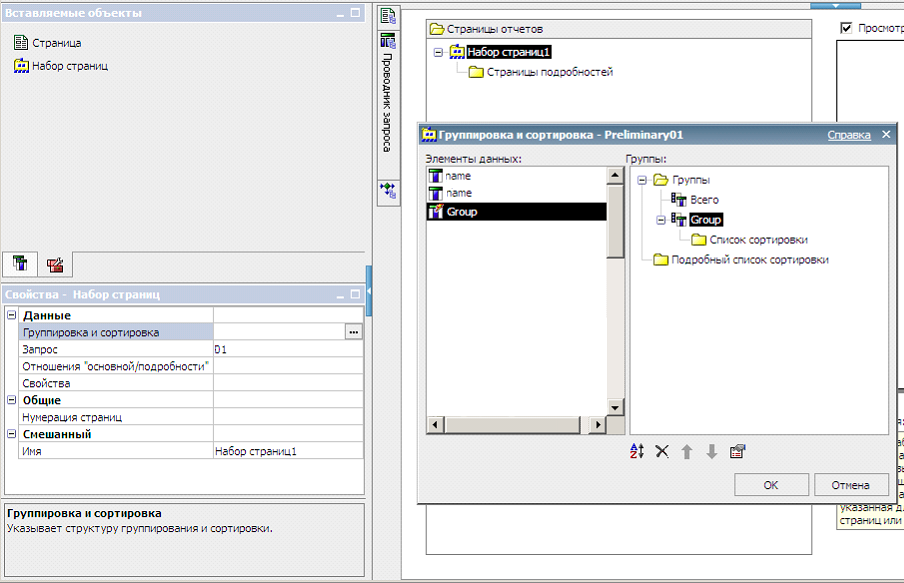Image resolution: width=904 pixels, height=583 pixels.
Task: Click the Отмена button
Action: pos(850,485)
